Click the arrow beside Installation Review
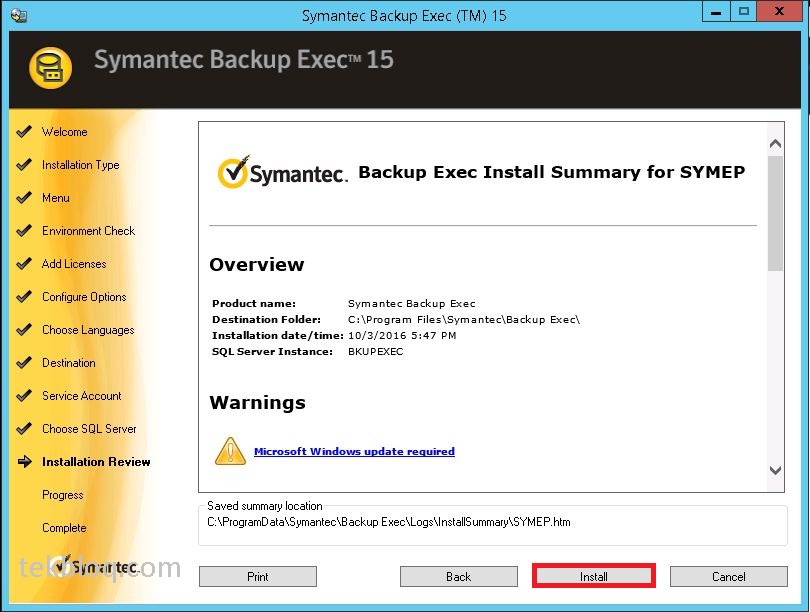Screen dimensions: 810x612 pyautogui.click(x=24, y=462)
